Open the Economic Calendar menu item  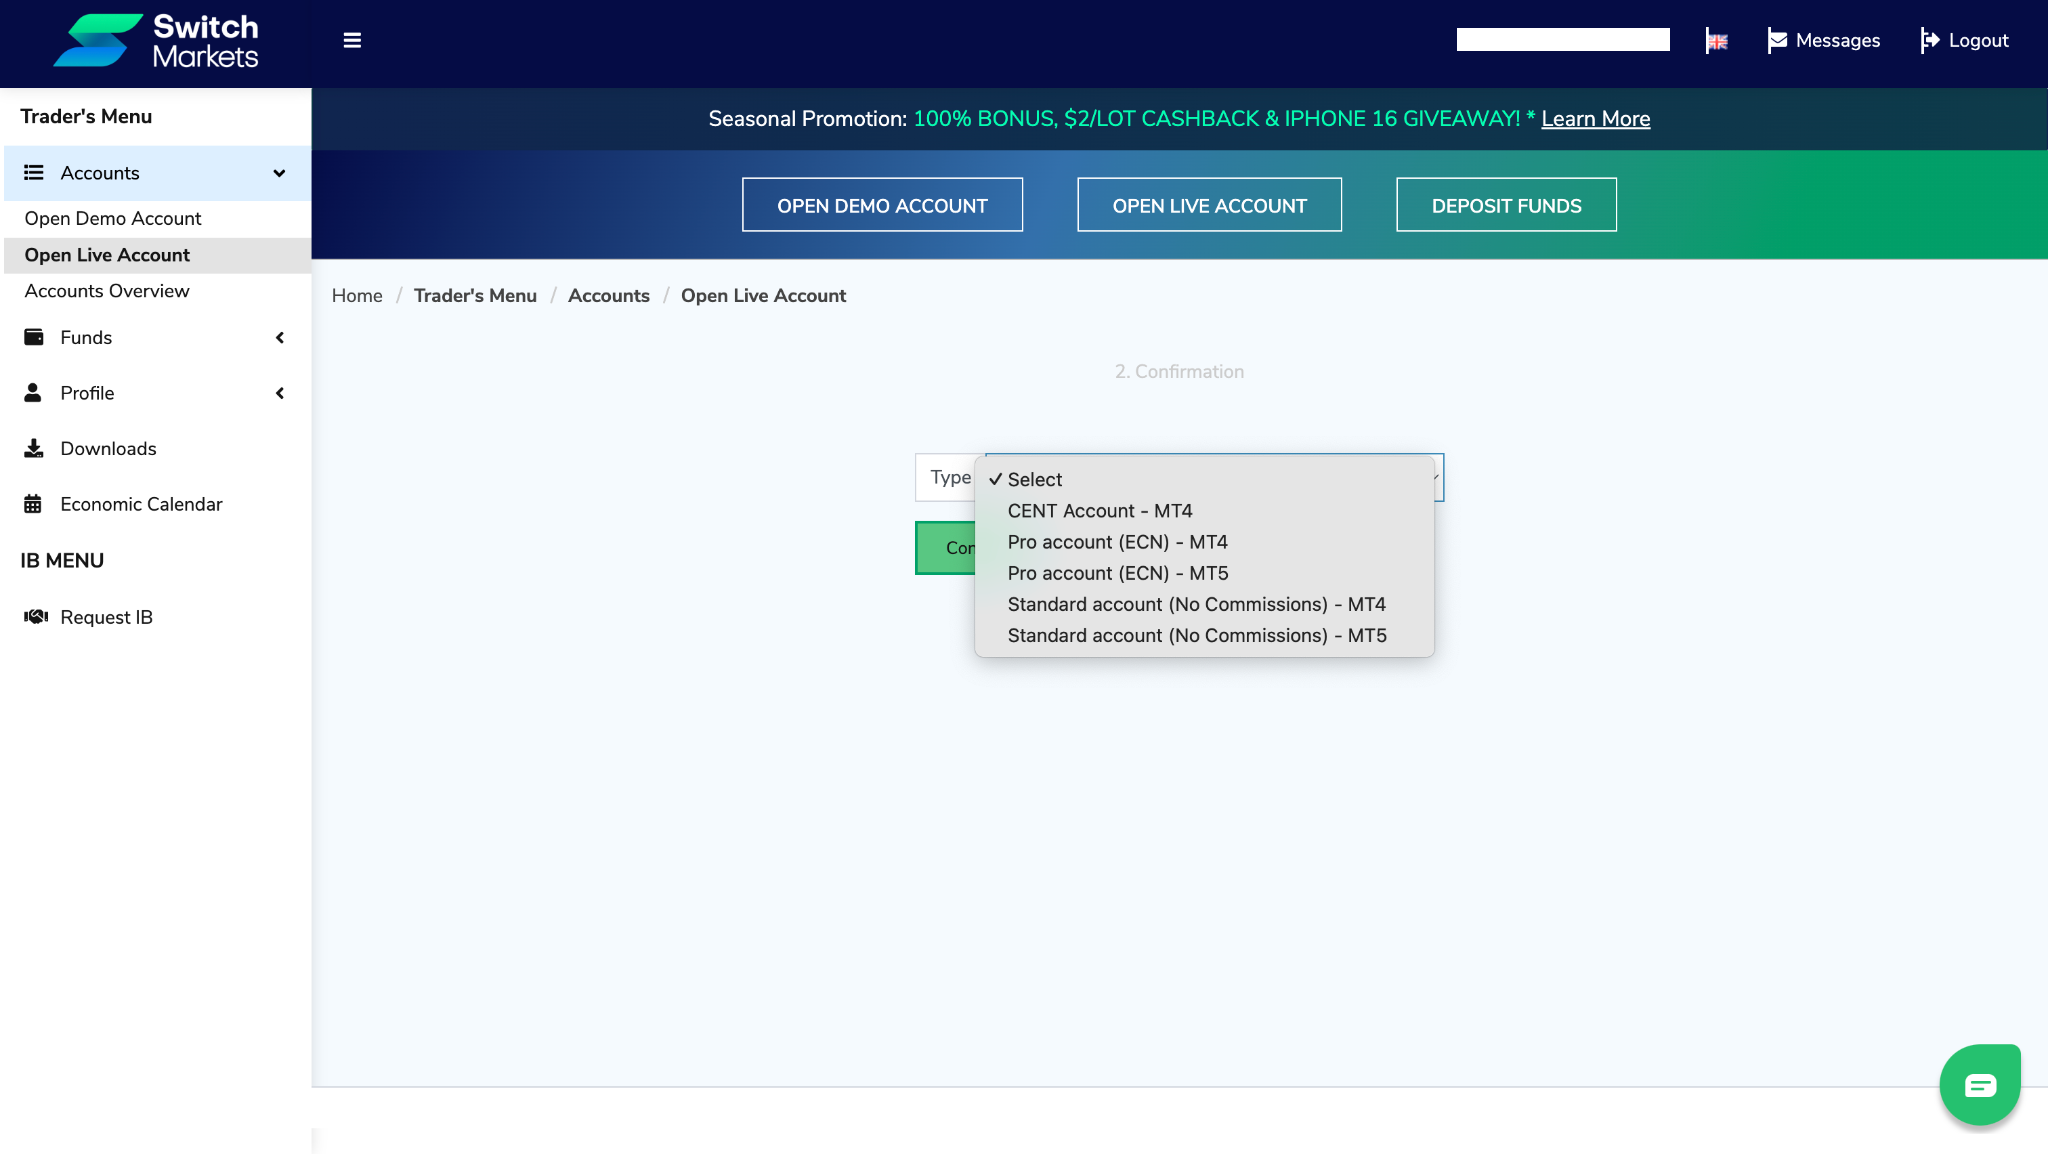point(141,504)
